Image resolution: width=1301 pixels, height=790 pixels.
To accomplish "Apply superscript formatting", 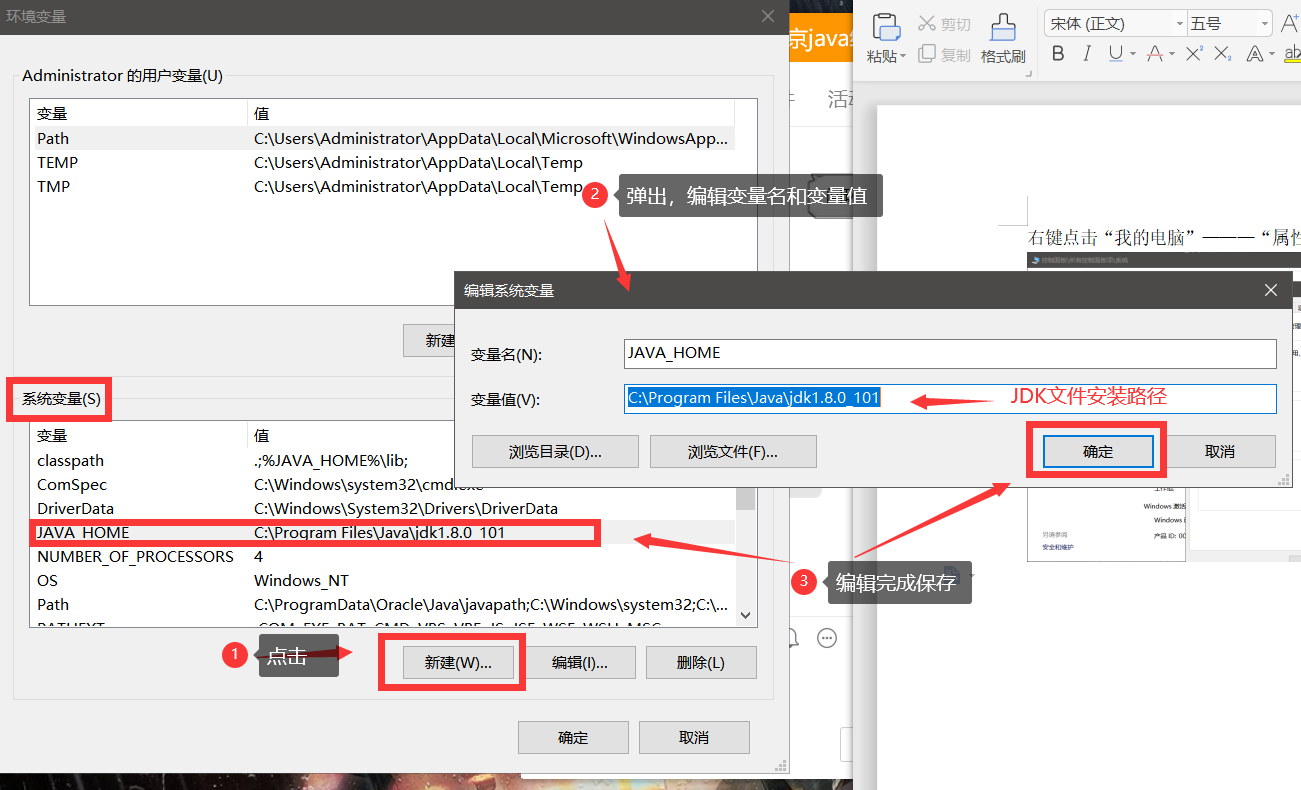I will [x=1192, y=53].
